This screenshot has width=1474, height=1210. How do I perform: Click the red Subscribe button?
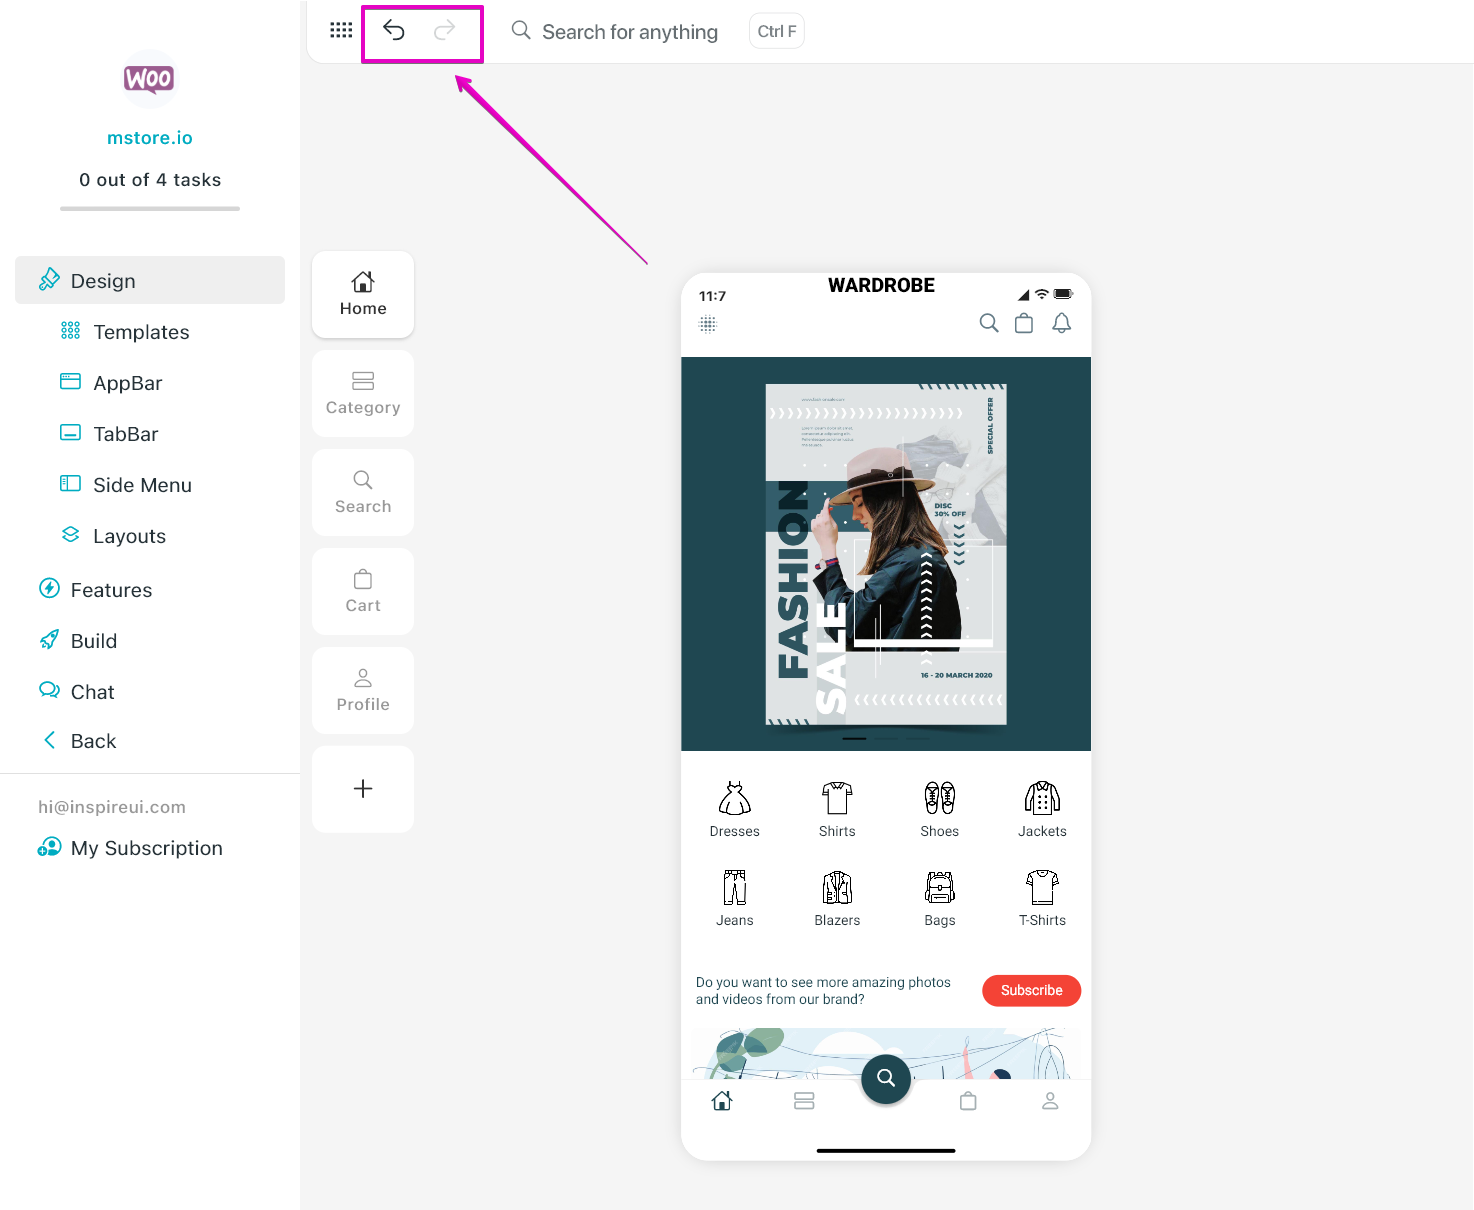[x=1031, y=990]
